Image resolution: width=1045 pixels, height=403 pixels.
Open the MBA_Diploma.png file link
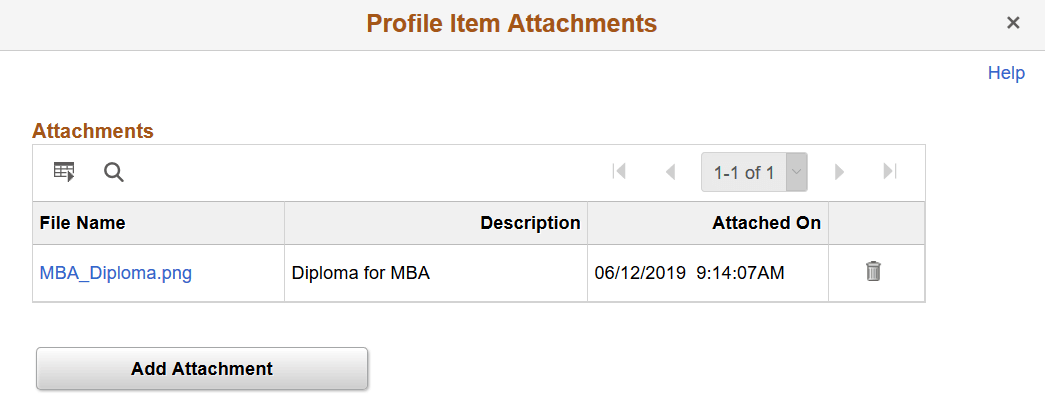click(116, 272)
